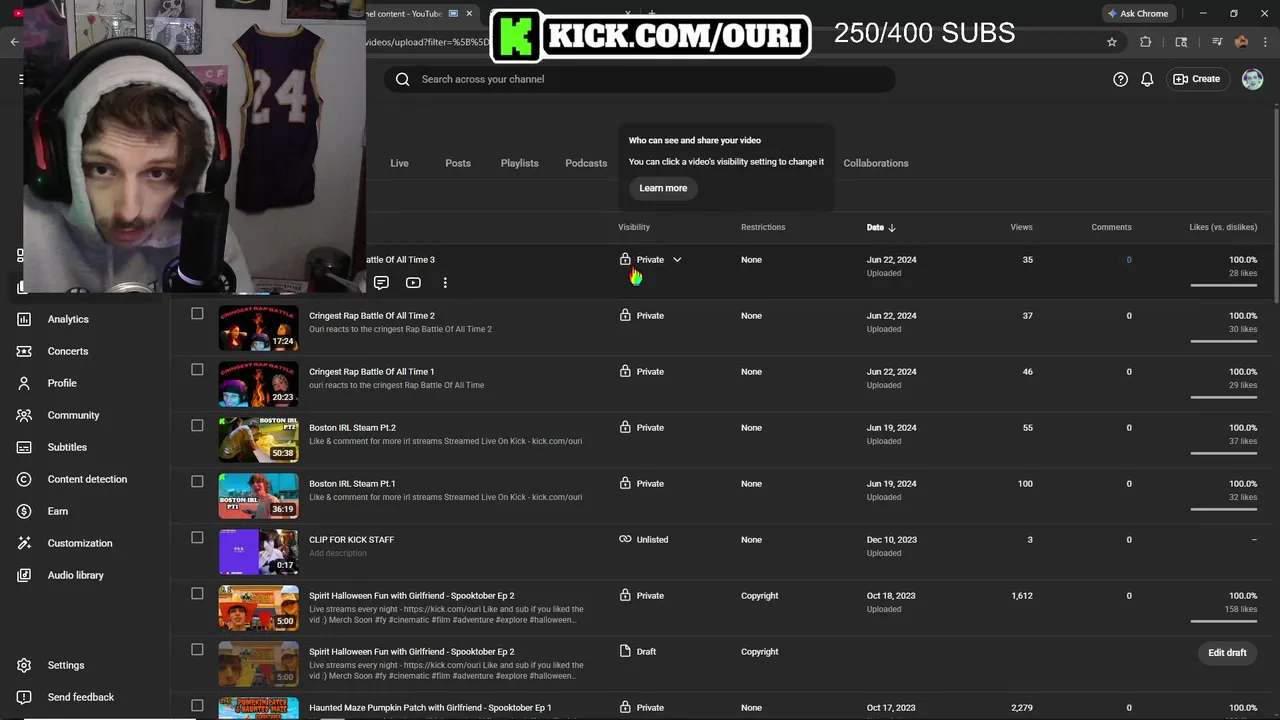Open thumbnail of Boston IRL Steam Pt.1
Screen dimensions: 1280x720
pyautogui.click(x=259, y=496)
